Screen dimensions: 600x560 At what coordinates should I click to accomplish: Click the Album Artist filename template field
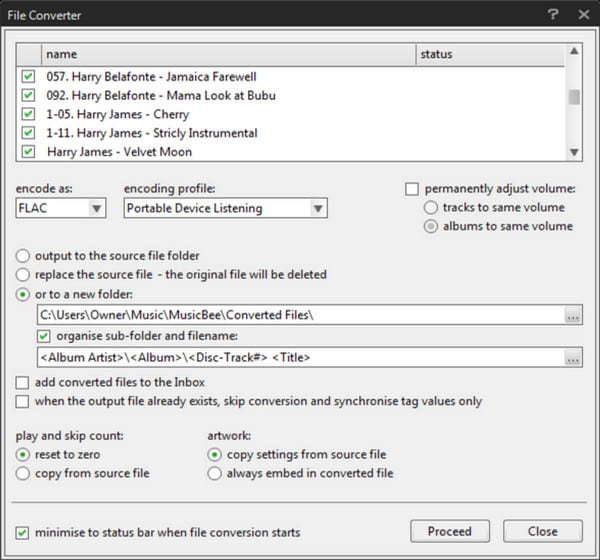(x=301, y=358)
